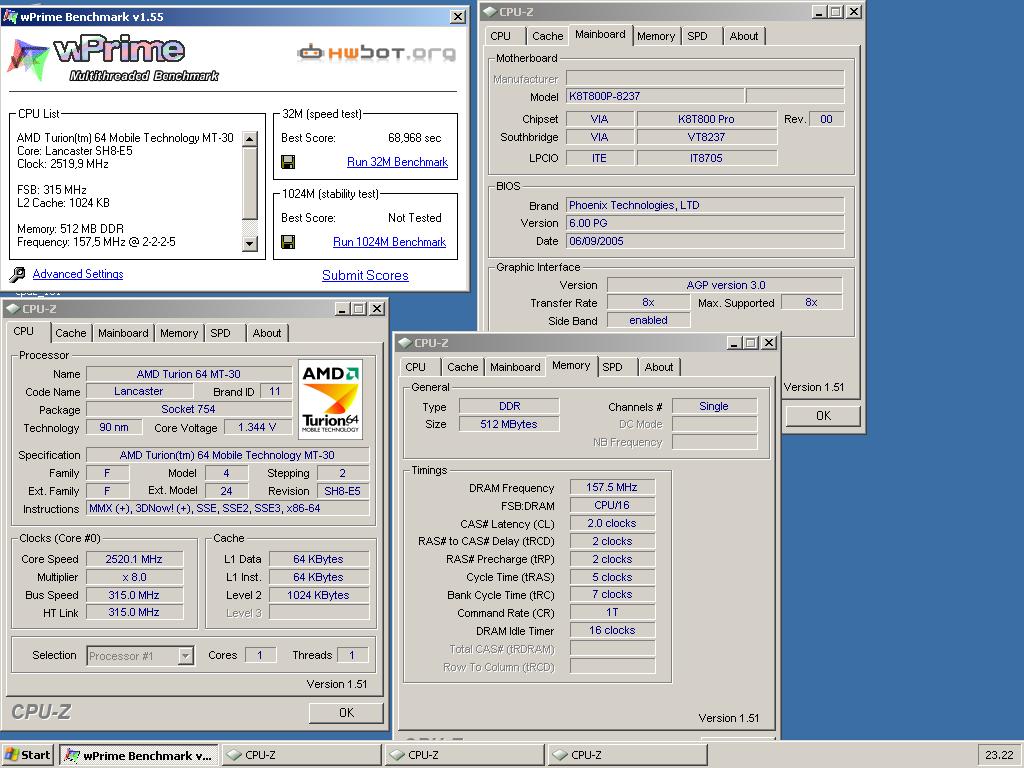Click the CPU List scrollbar down arrow
The width and height of the screenshot is (1024, 768).
249,244
